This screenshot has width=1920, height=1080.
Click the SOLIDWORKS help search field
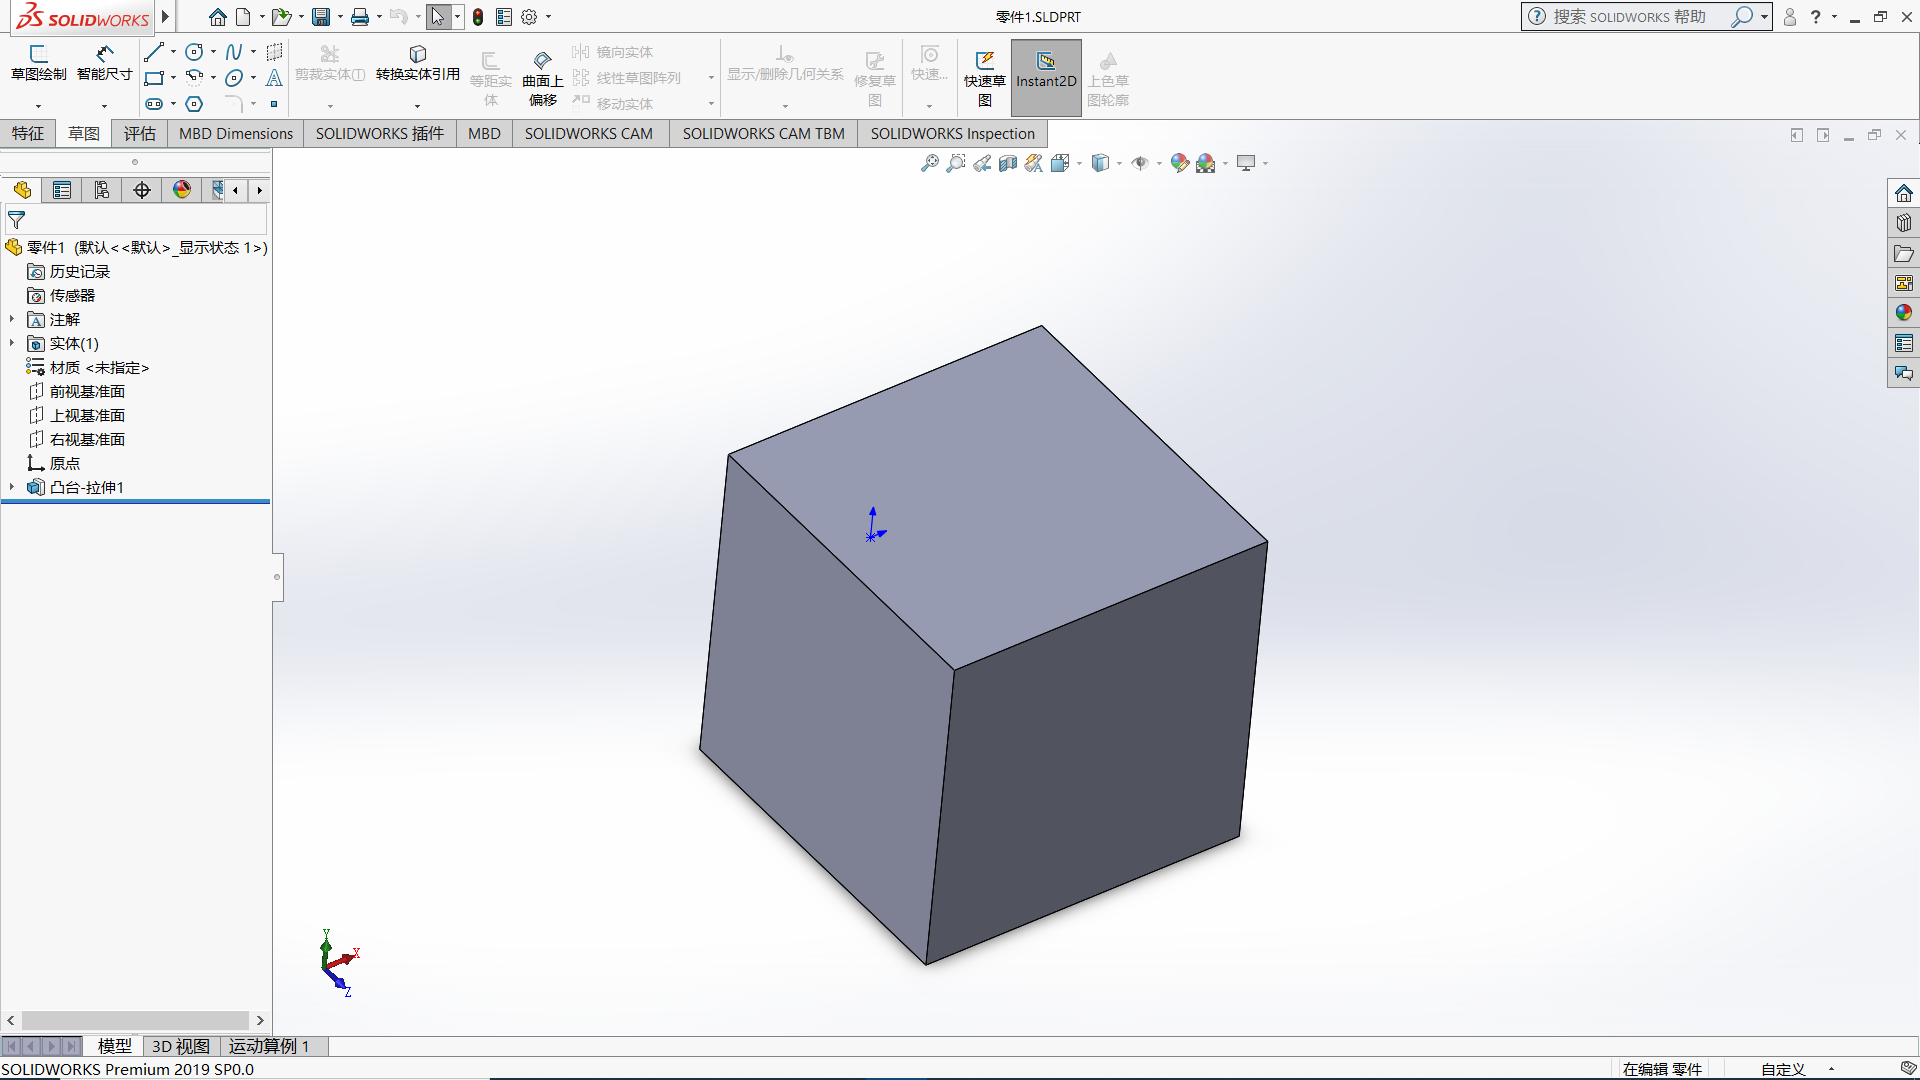point(1630,17)
